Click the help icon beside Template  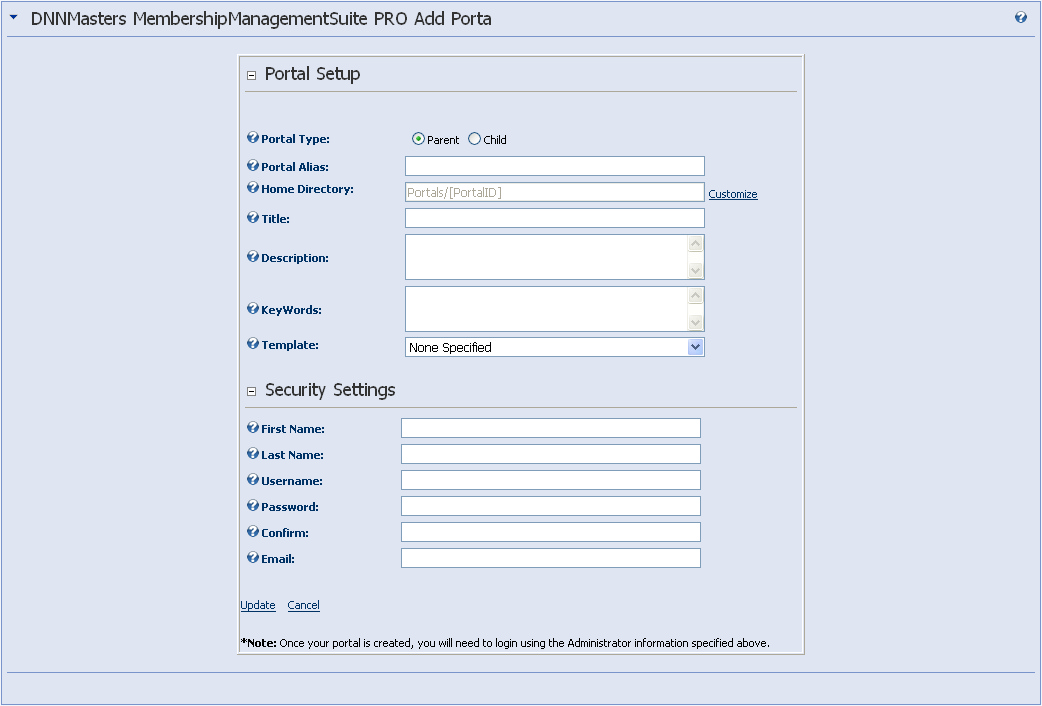252,344
